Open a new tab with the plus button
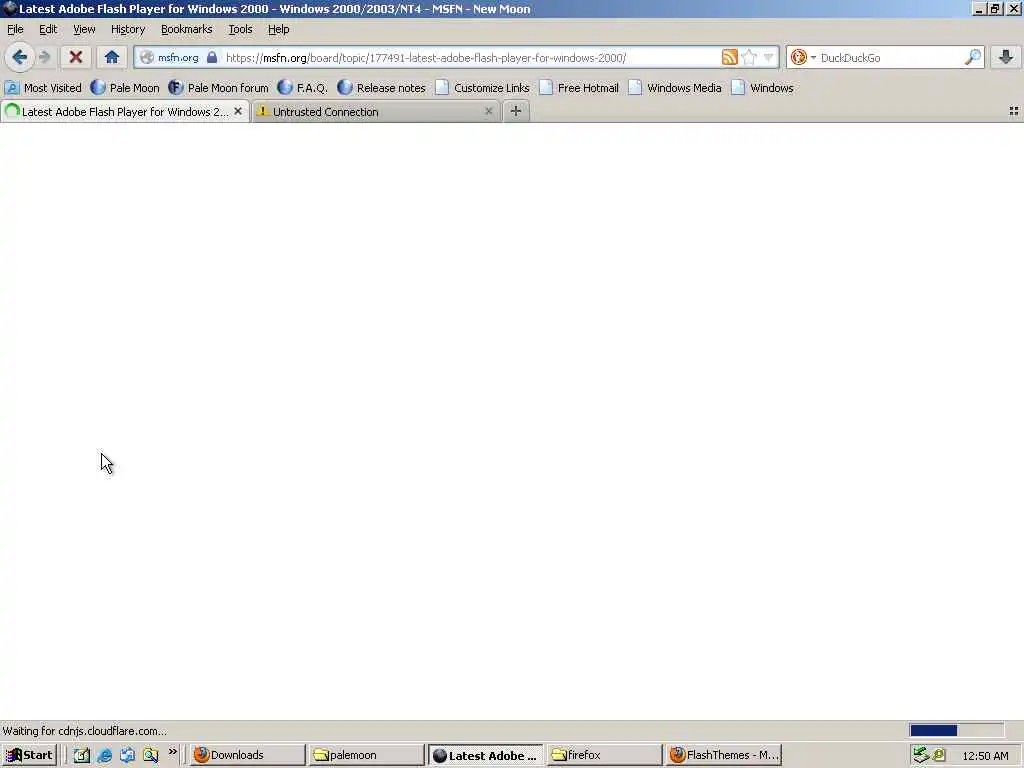The width and height of the screenshot is (1024, 768). click(515, 112)
